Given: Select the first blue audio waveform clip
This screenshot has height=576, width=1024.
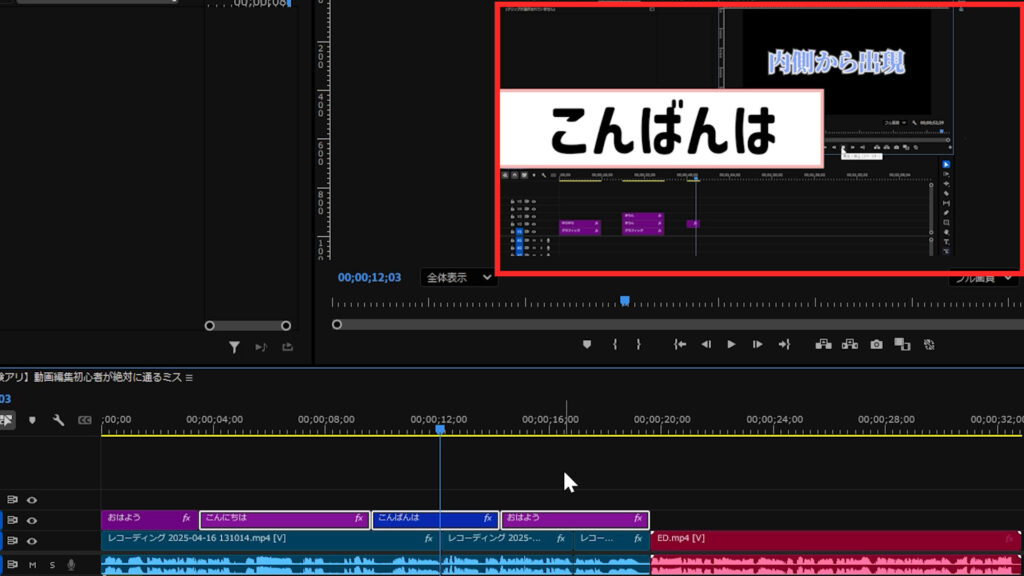Looking at the screenshot, I should 270,565.
